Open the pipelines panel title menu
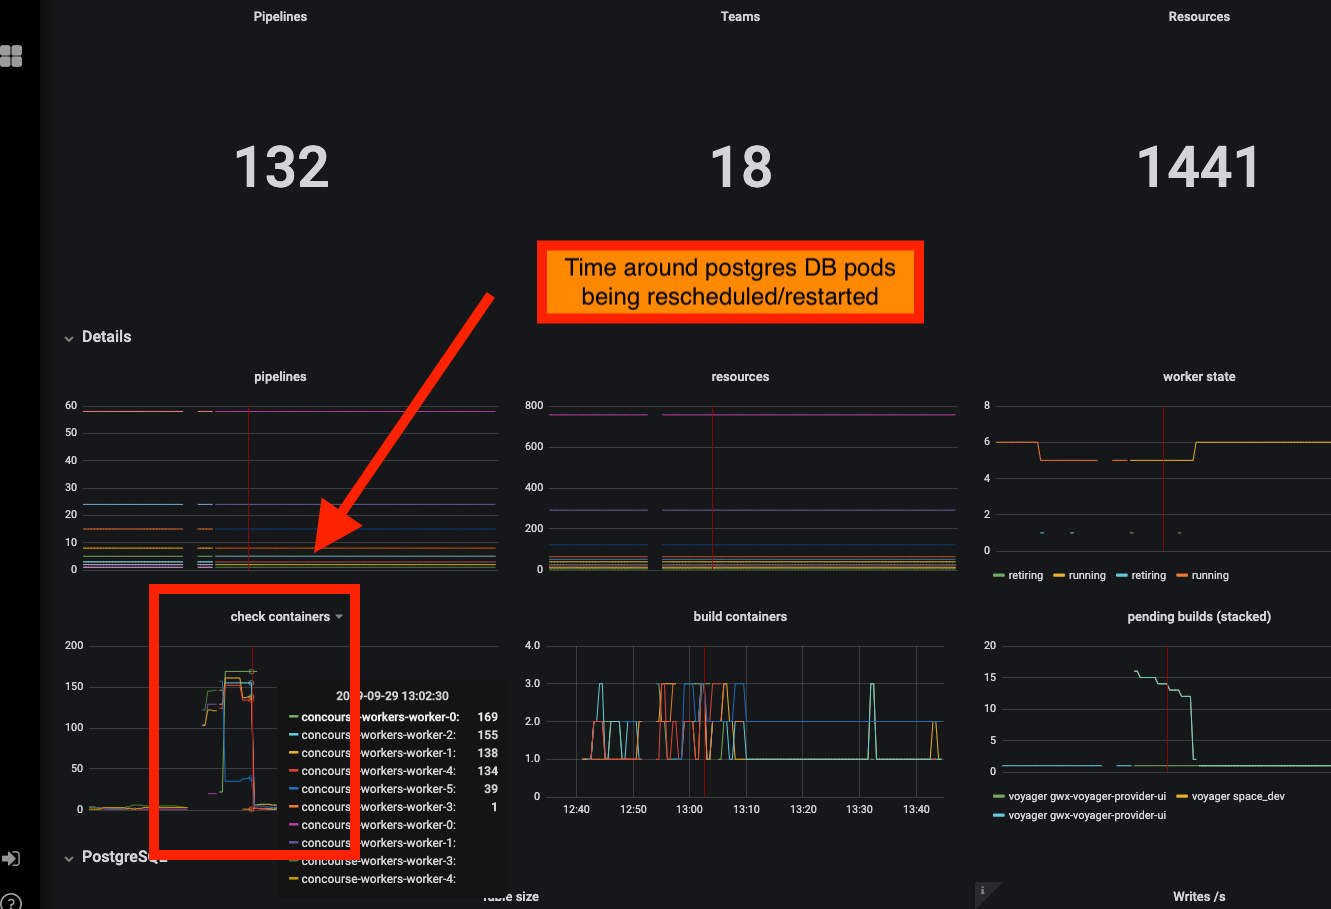1331x909 pixels. coord(280,376)
